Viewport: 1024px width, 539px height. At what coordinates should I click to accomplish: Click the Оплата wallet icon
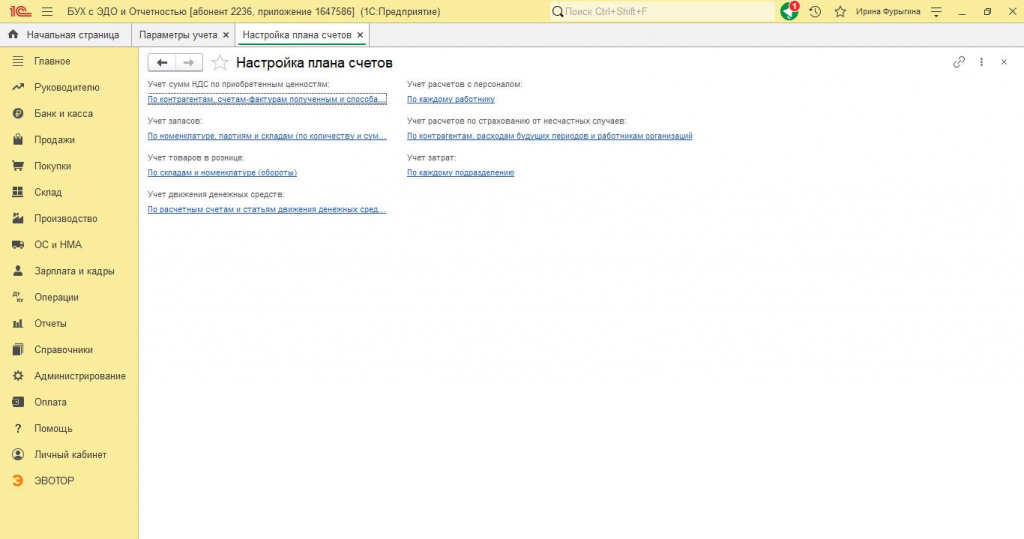click(x=18, y=402)
